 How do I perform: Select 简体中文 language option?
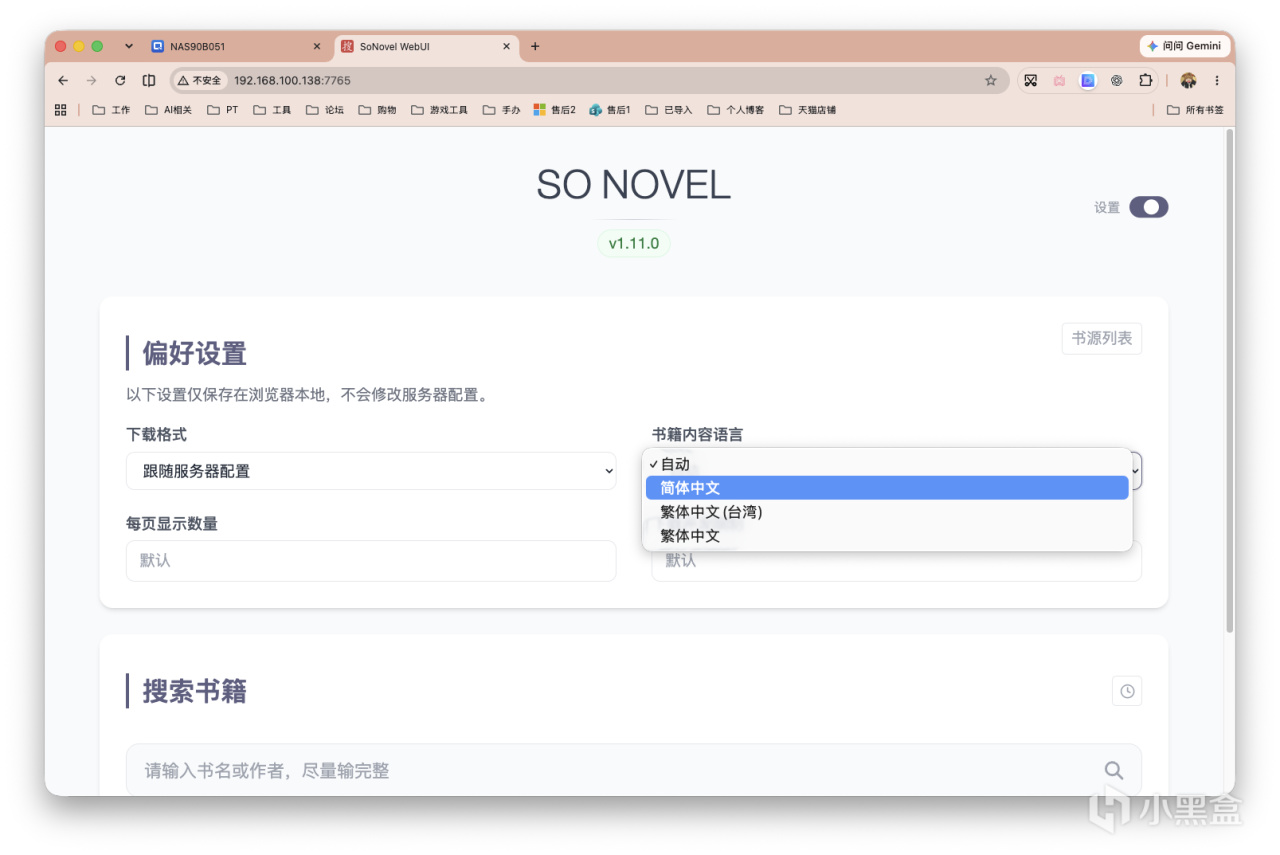pos(887,488)
